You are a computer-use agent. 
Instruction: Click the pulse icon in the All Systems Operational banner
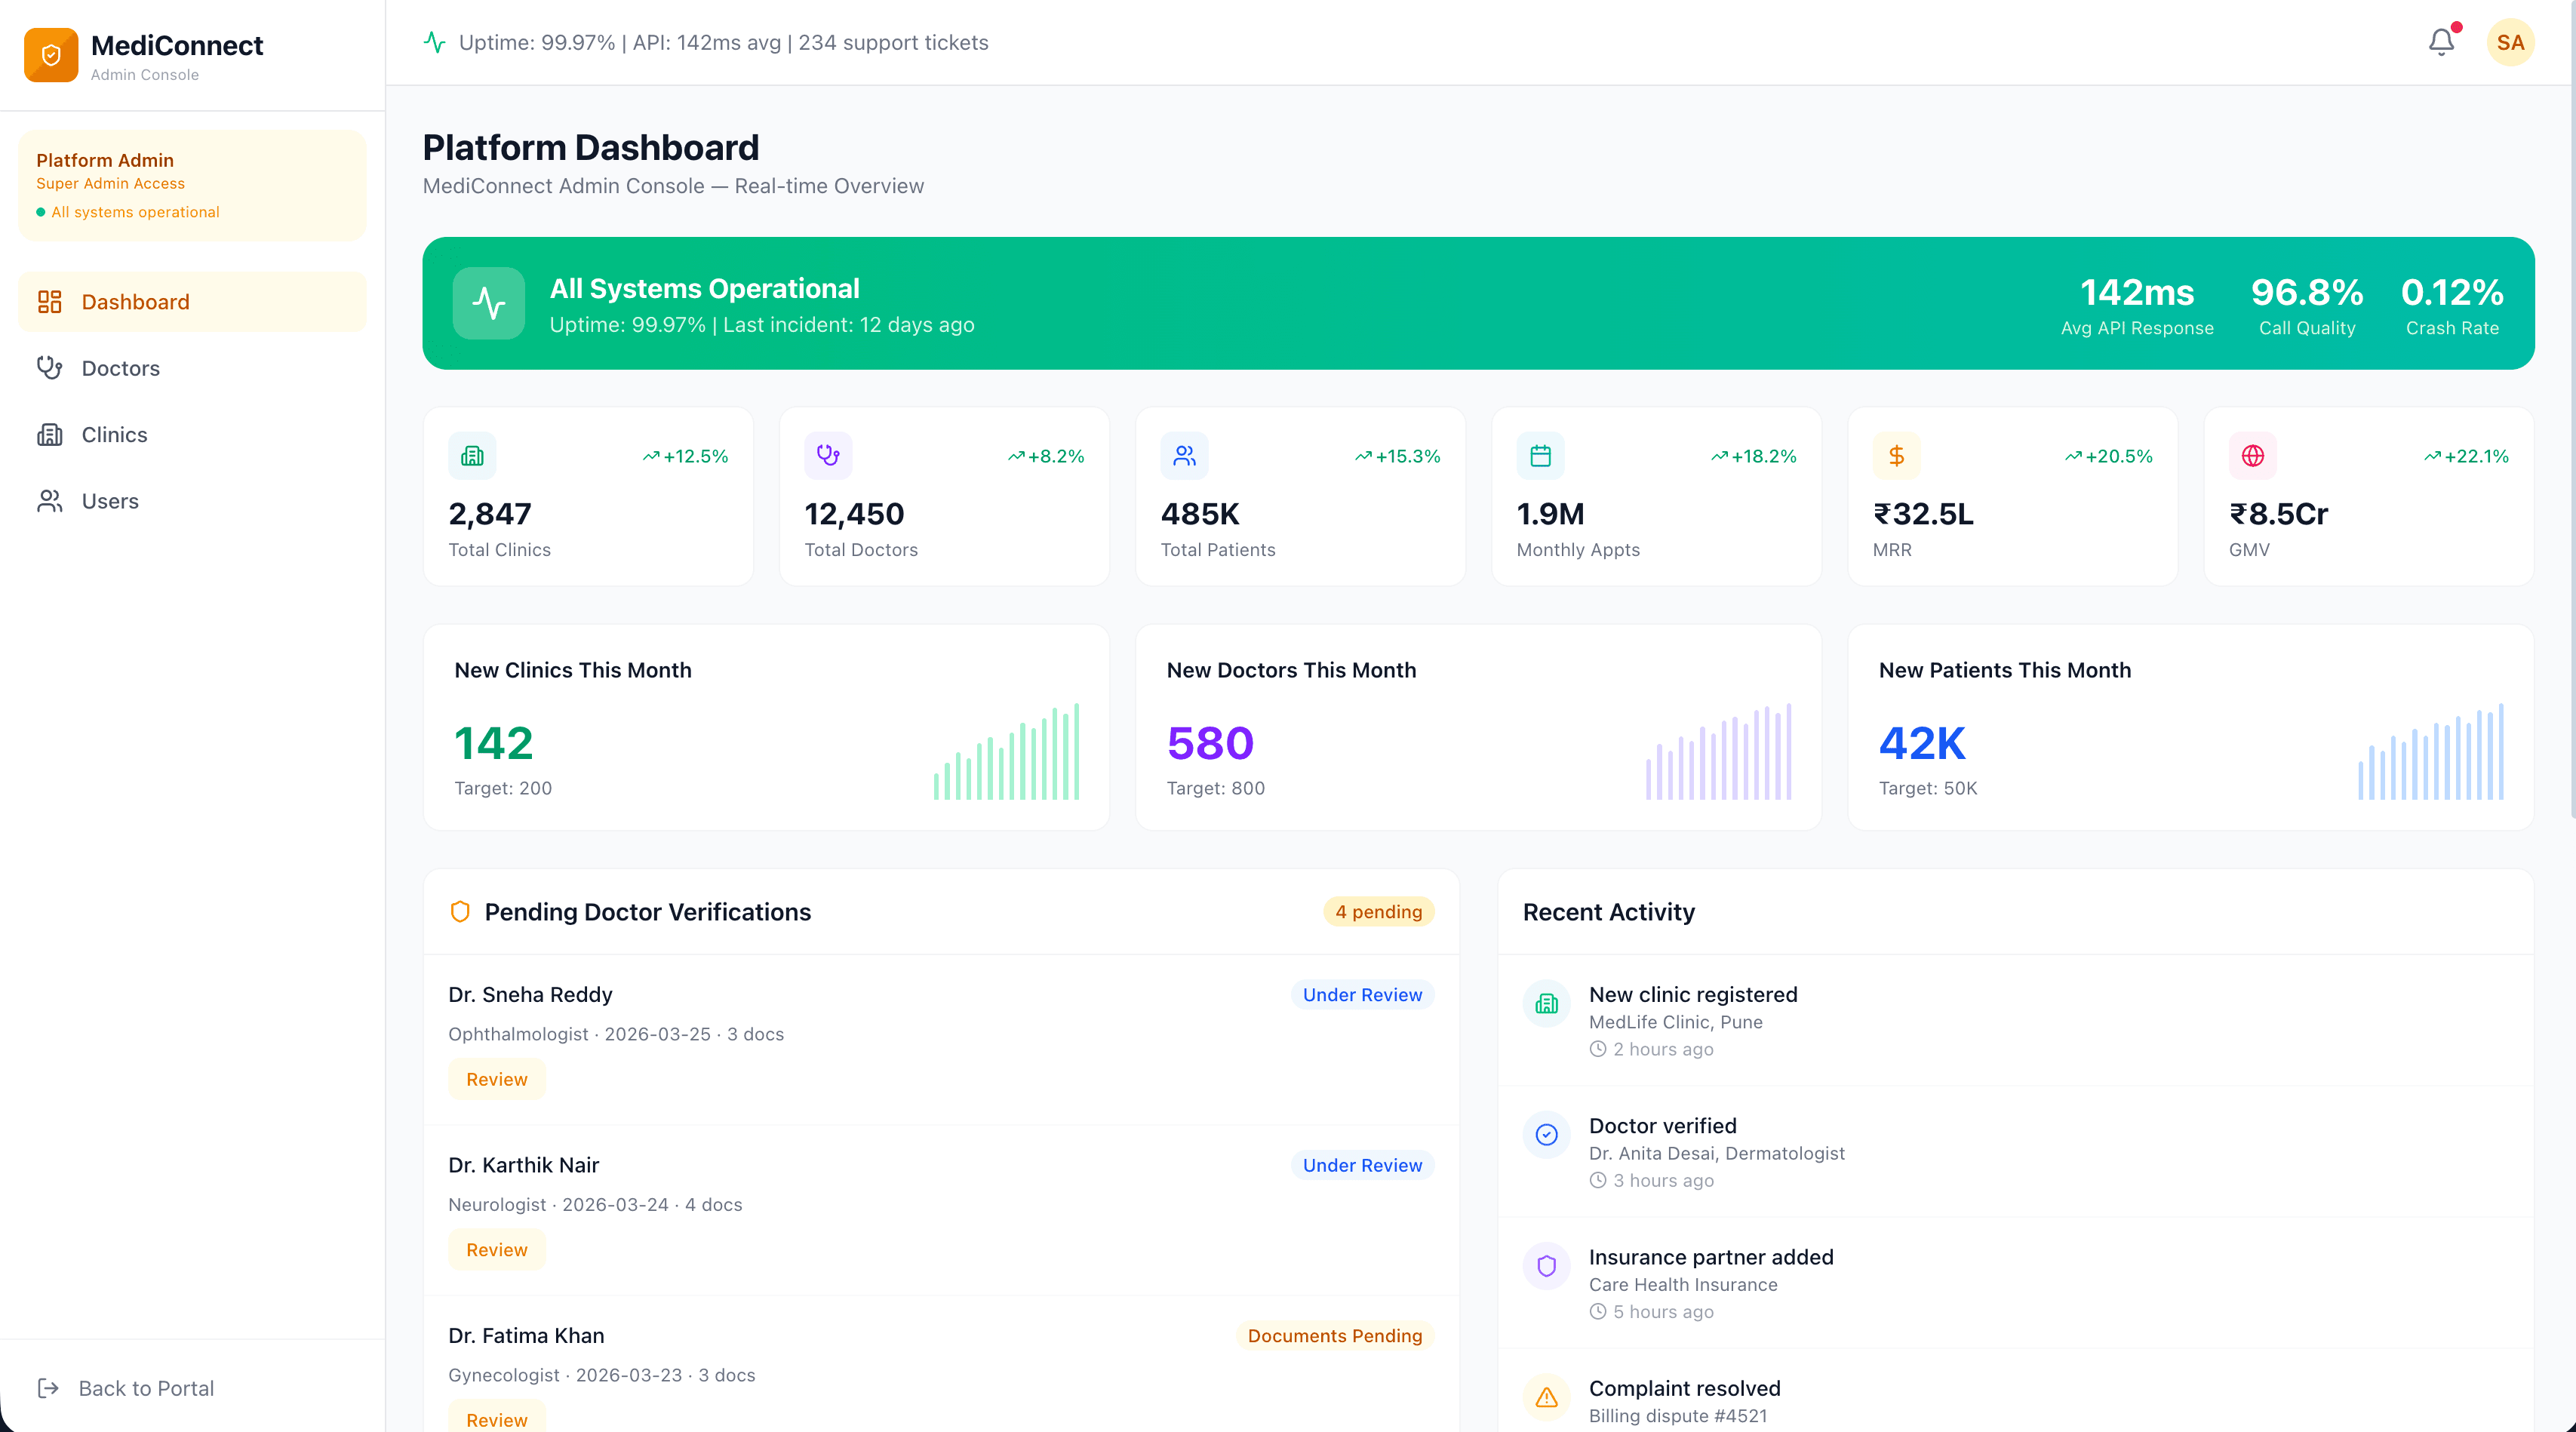pyautogui.click(x=489, y=303)
